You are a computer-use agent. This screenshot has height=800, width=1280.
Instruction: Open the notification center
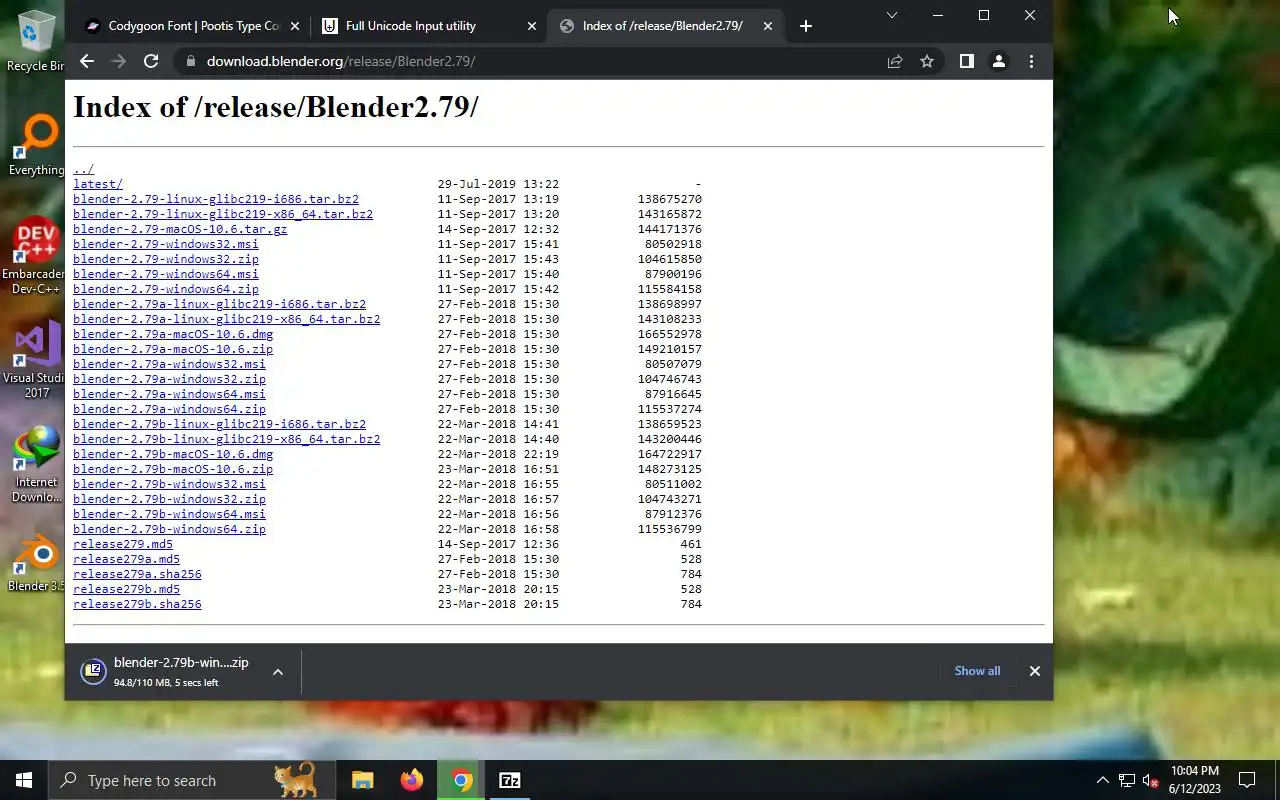click(x=1247, y=780)
